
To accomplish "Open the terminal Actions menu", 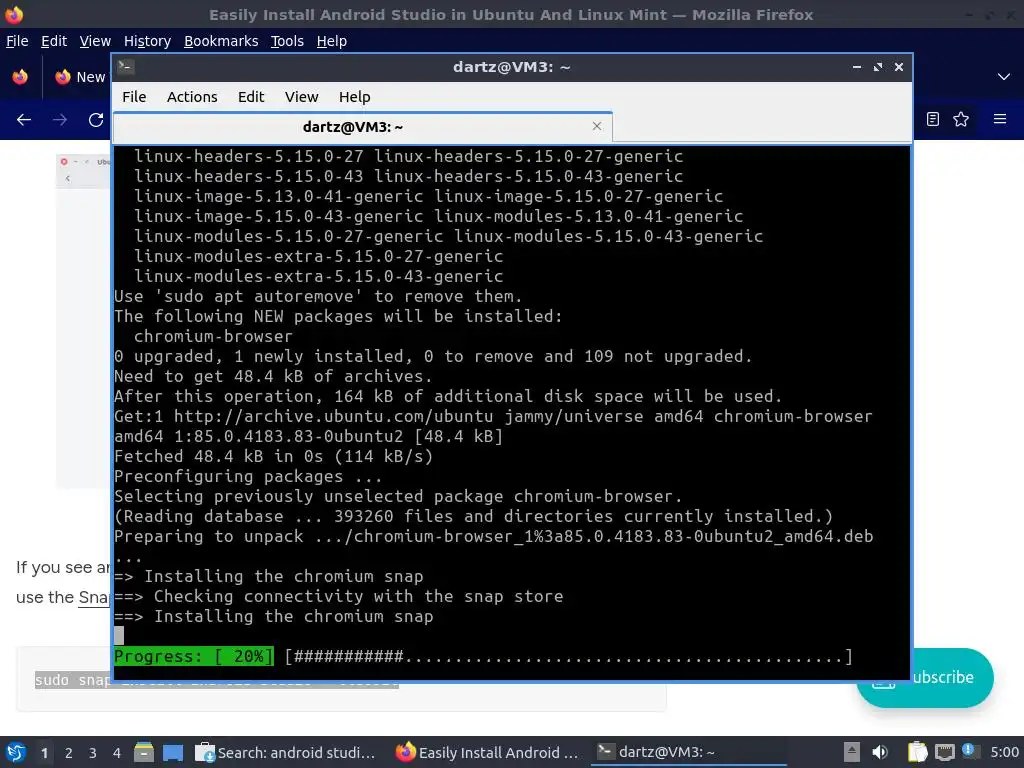I will [192, 97].
